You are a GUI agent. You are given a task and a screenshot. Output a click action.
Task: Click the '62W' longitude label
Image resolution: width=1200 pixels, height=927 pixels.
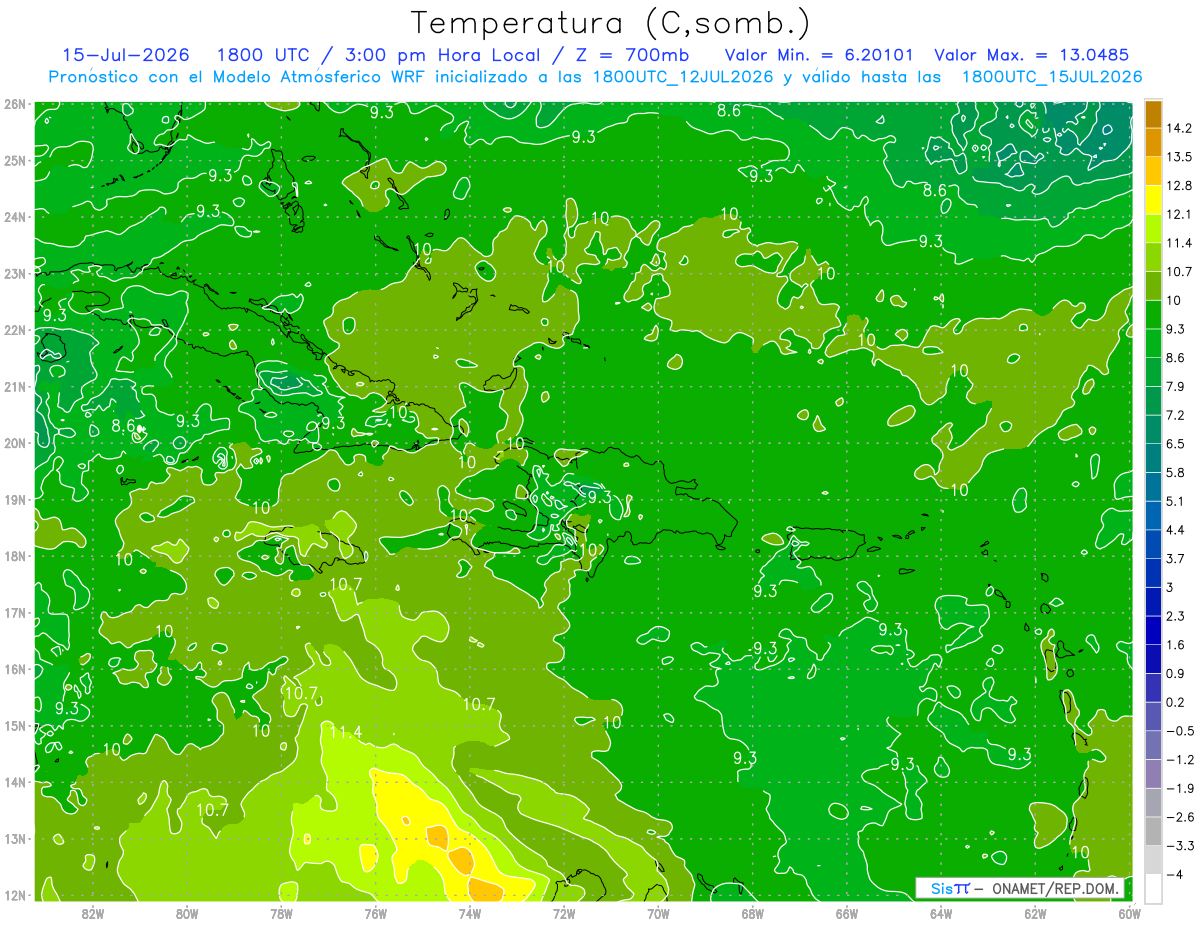coord(1035,913)
